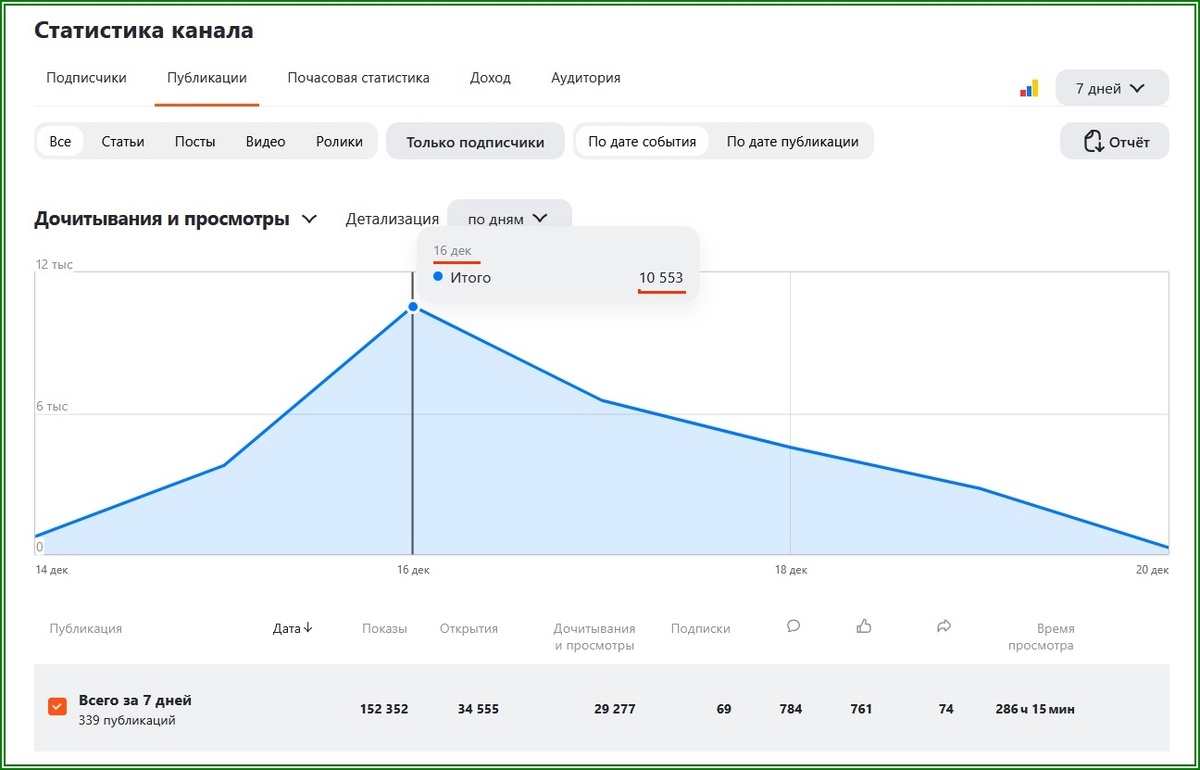Click the Показы column header
The width and height of the screenshot is (1200, 770).
click(x=385, y=628)
